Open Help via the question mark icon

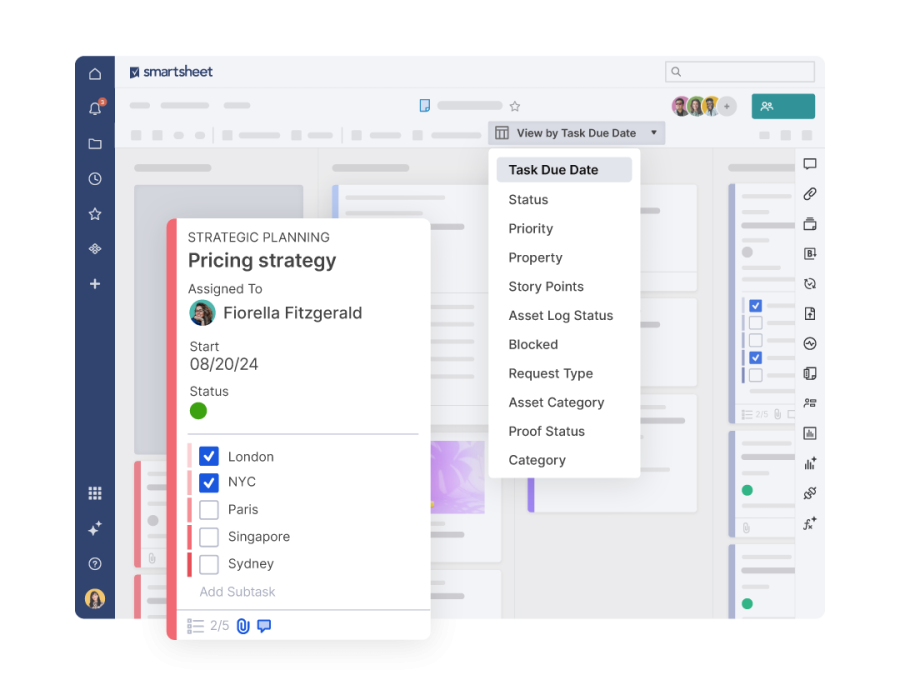pyautogui.click(x=94, y=563)
